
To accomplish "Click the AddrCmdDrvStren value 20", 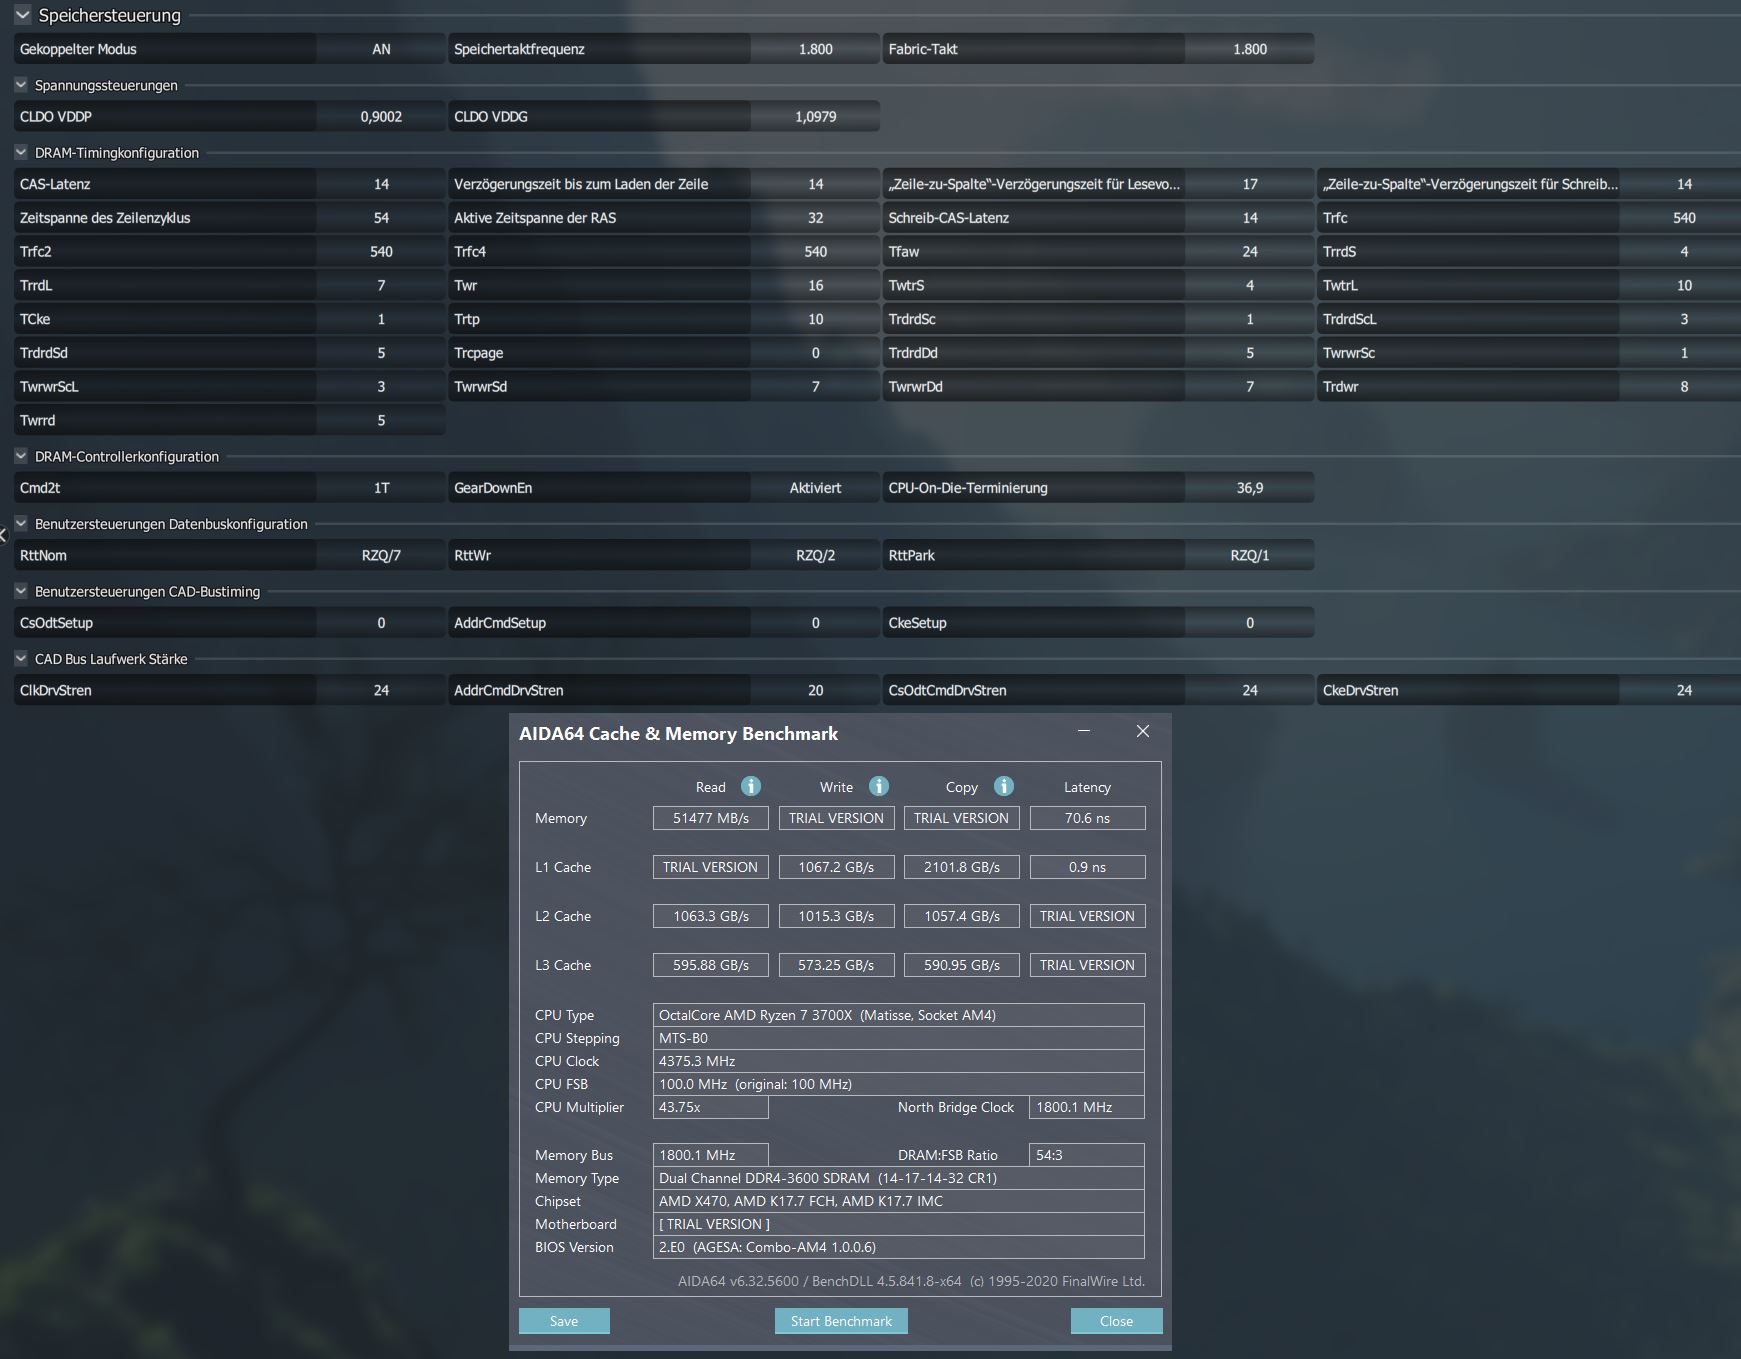I will point(815,691).
